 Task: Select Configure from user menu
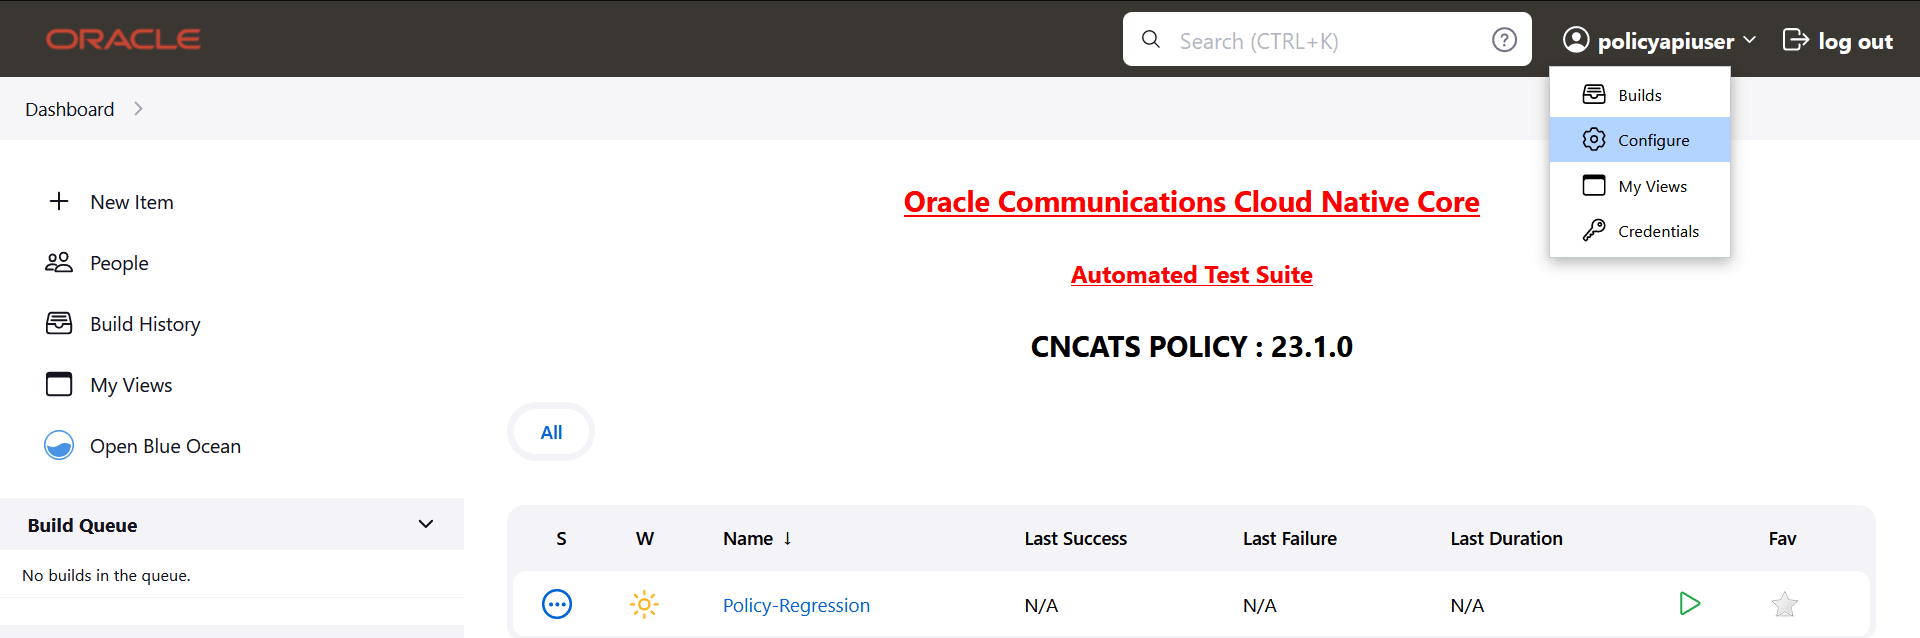click(x=1640, y=140)
